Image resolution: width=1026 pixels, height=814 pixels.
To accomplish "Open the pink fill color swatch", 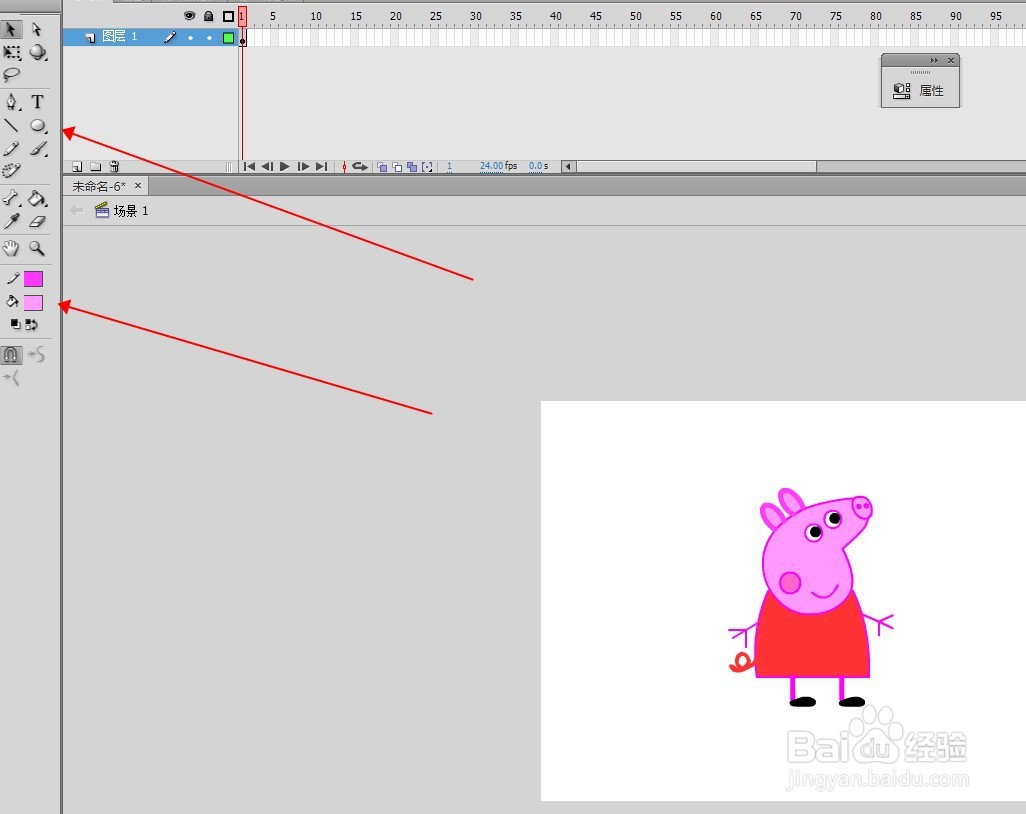I will pyautogui.click(x=33, y=302).
